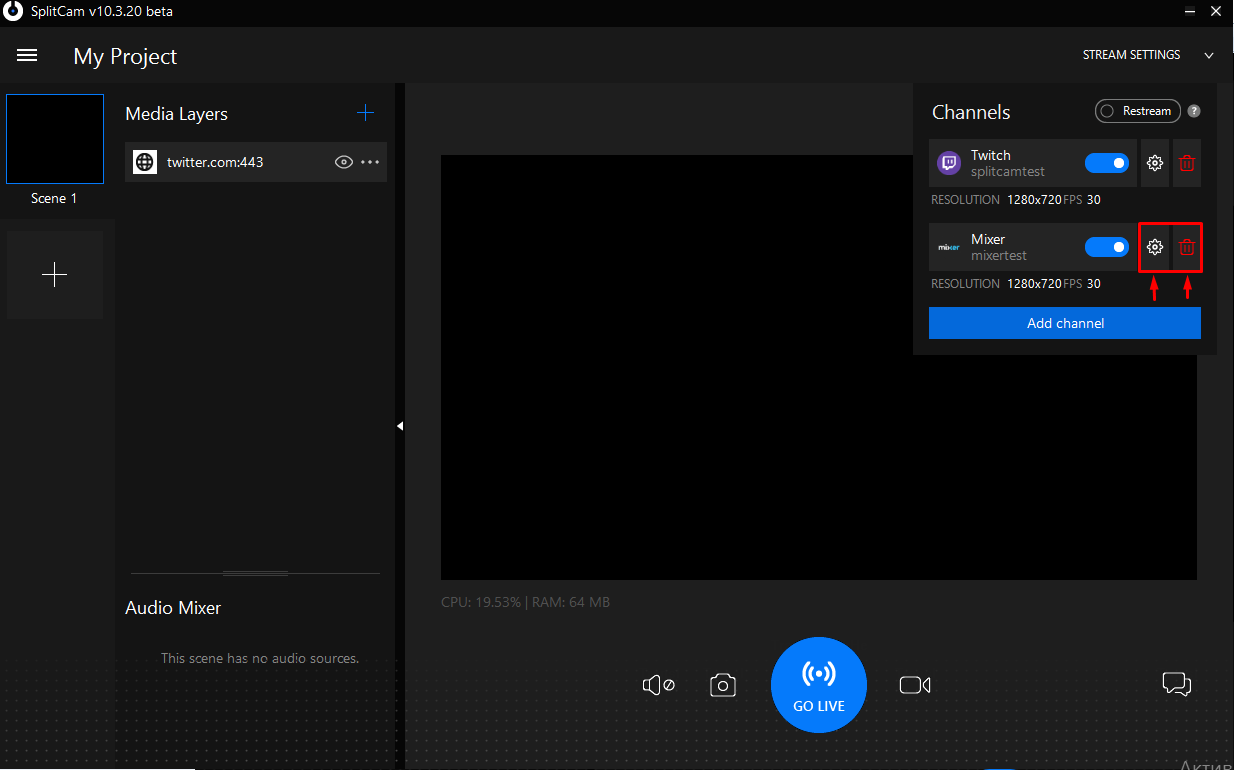Open Stream Settings menu

coord(1131,55)
